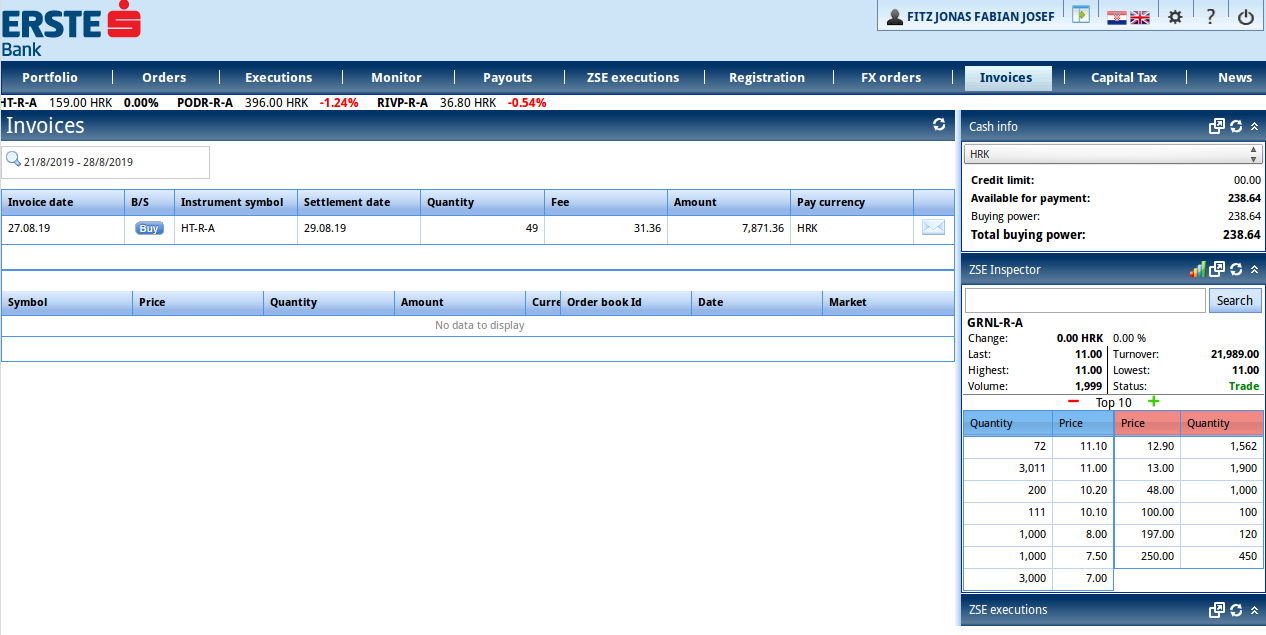
Task: Collapse the Cash info panel
Action: coord(1254,127)
